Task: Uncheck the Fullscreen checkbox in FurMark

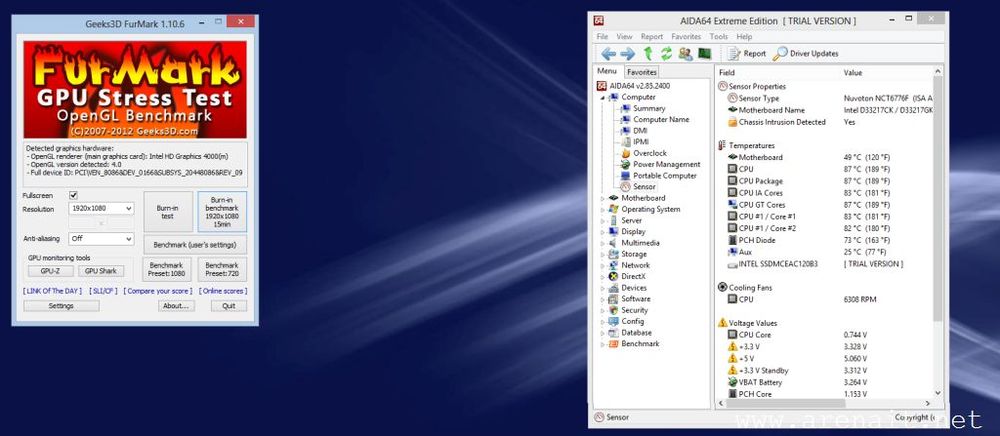Action: [x=73, y=195]
